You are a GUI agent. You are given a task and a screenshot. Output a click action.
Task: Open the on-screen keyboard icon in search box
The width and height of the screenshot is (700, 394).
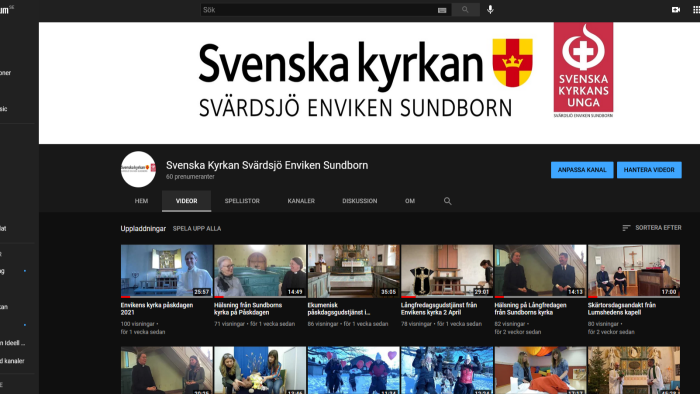click(x=442, y=10)
